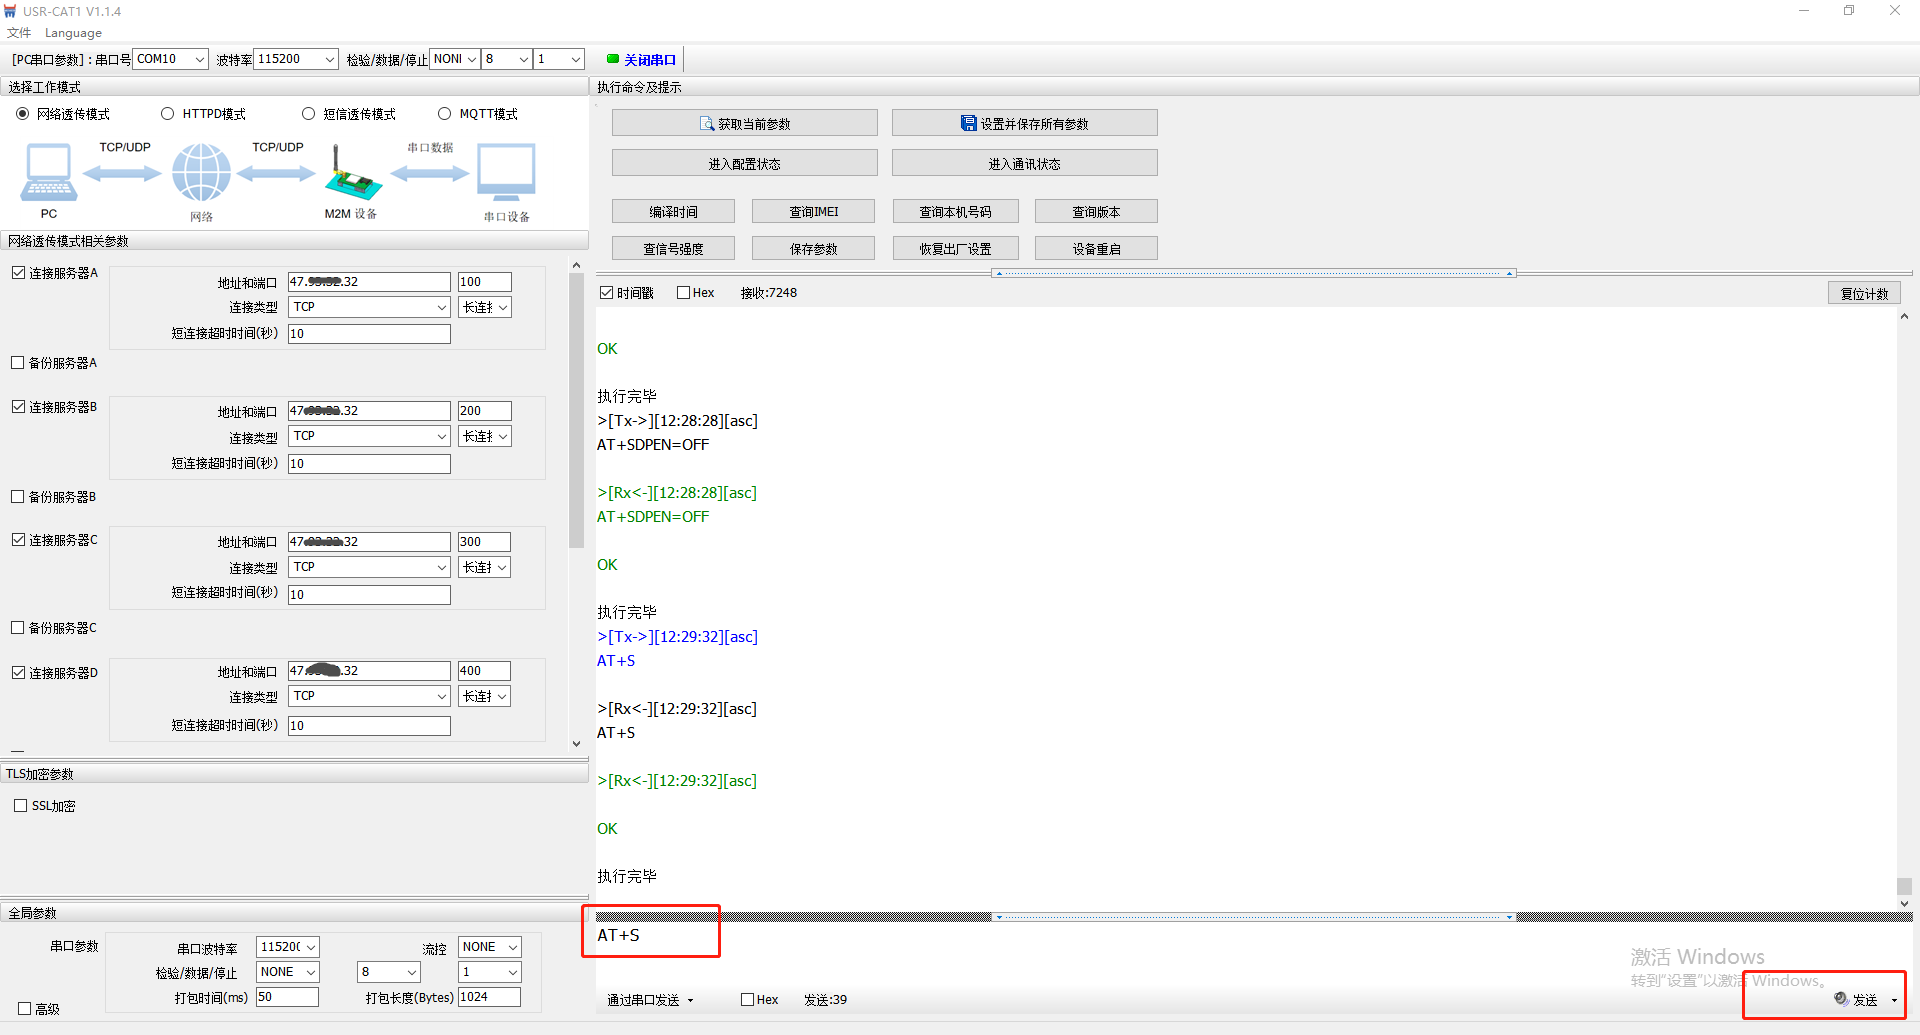Click the PC laptop icon in diagram

click(48, 173)
